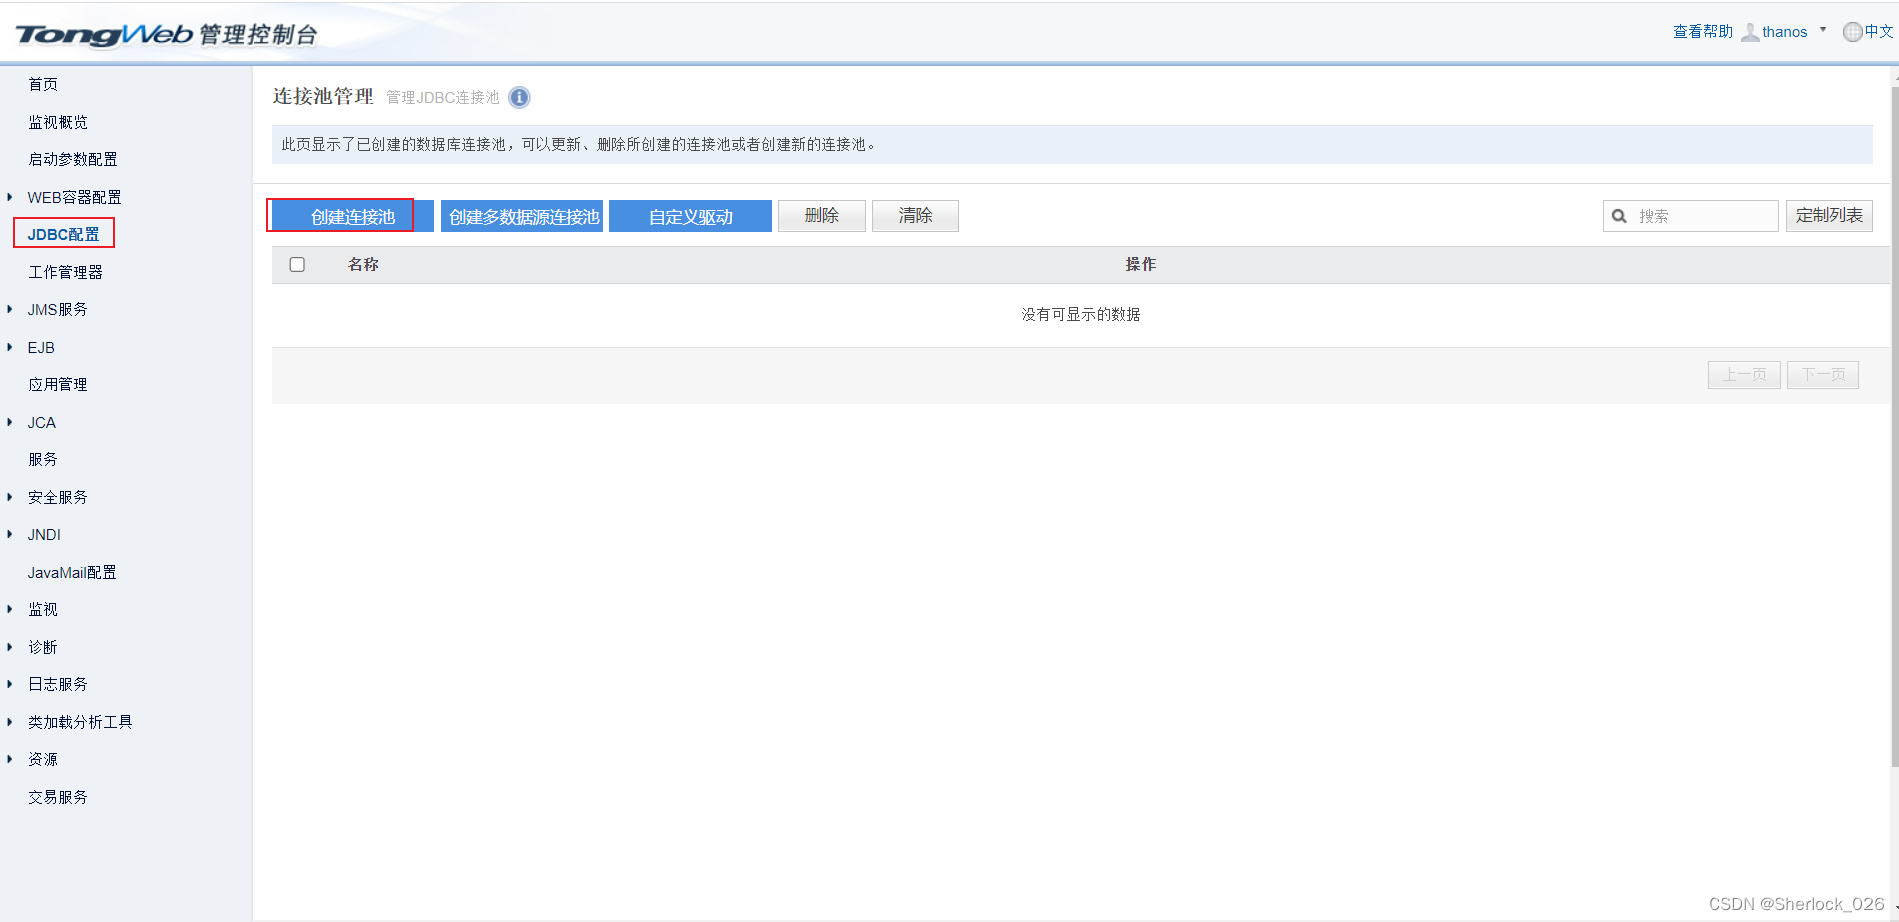Viewport: 1899px width, 922px height.
Task: Open the 首页 sidebar item
Action: pos(43,84)
